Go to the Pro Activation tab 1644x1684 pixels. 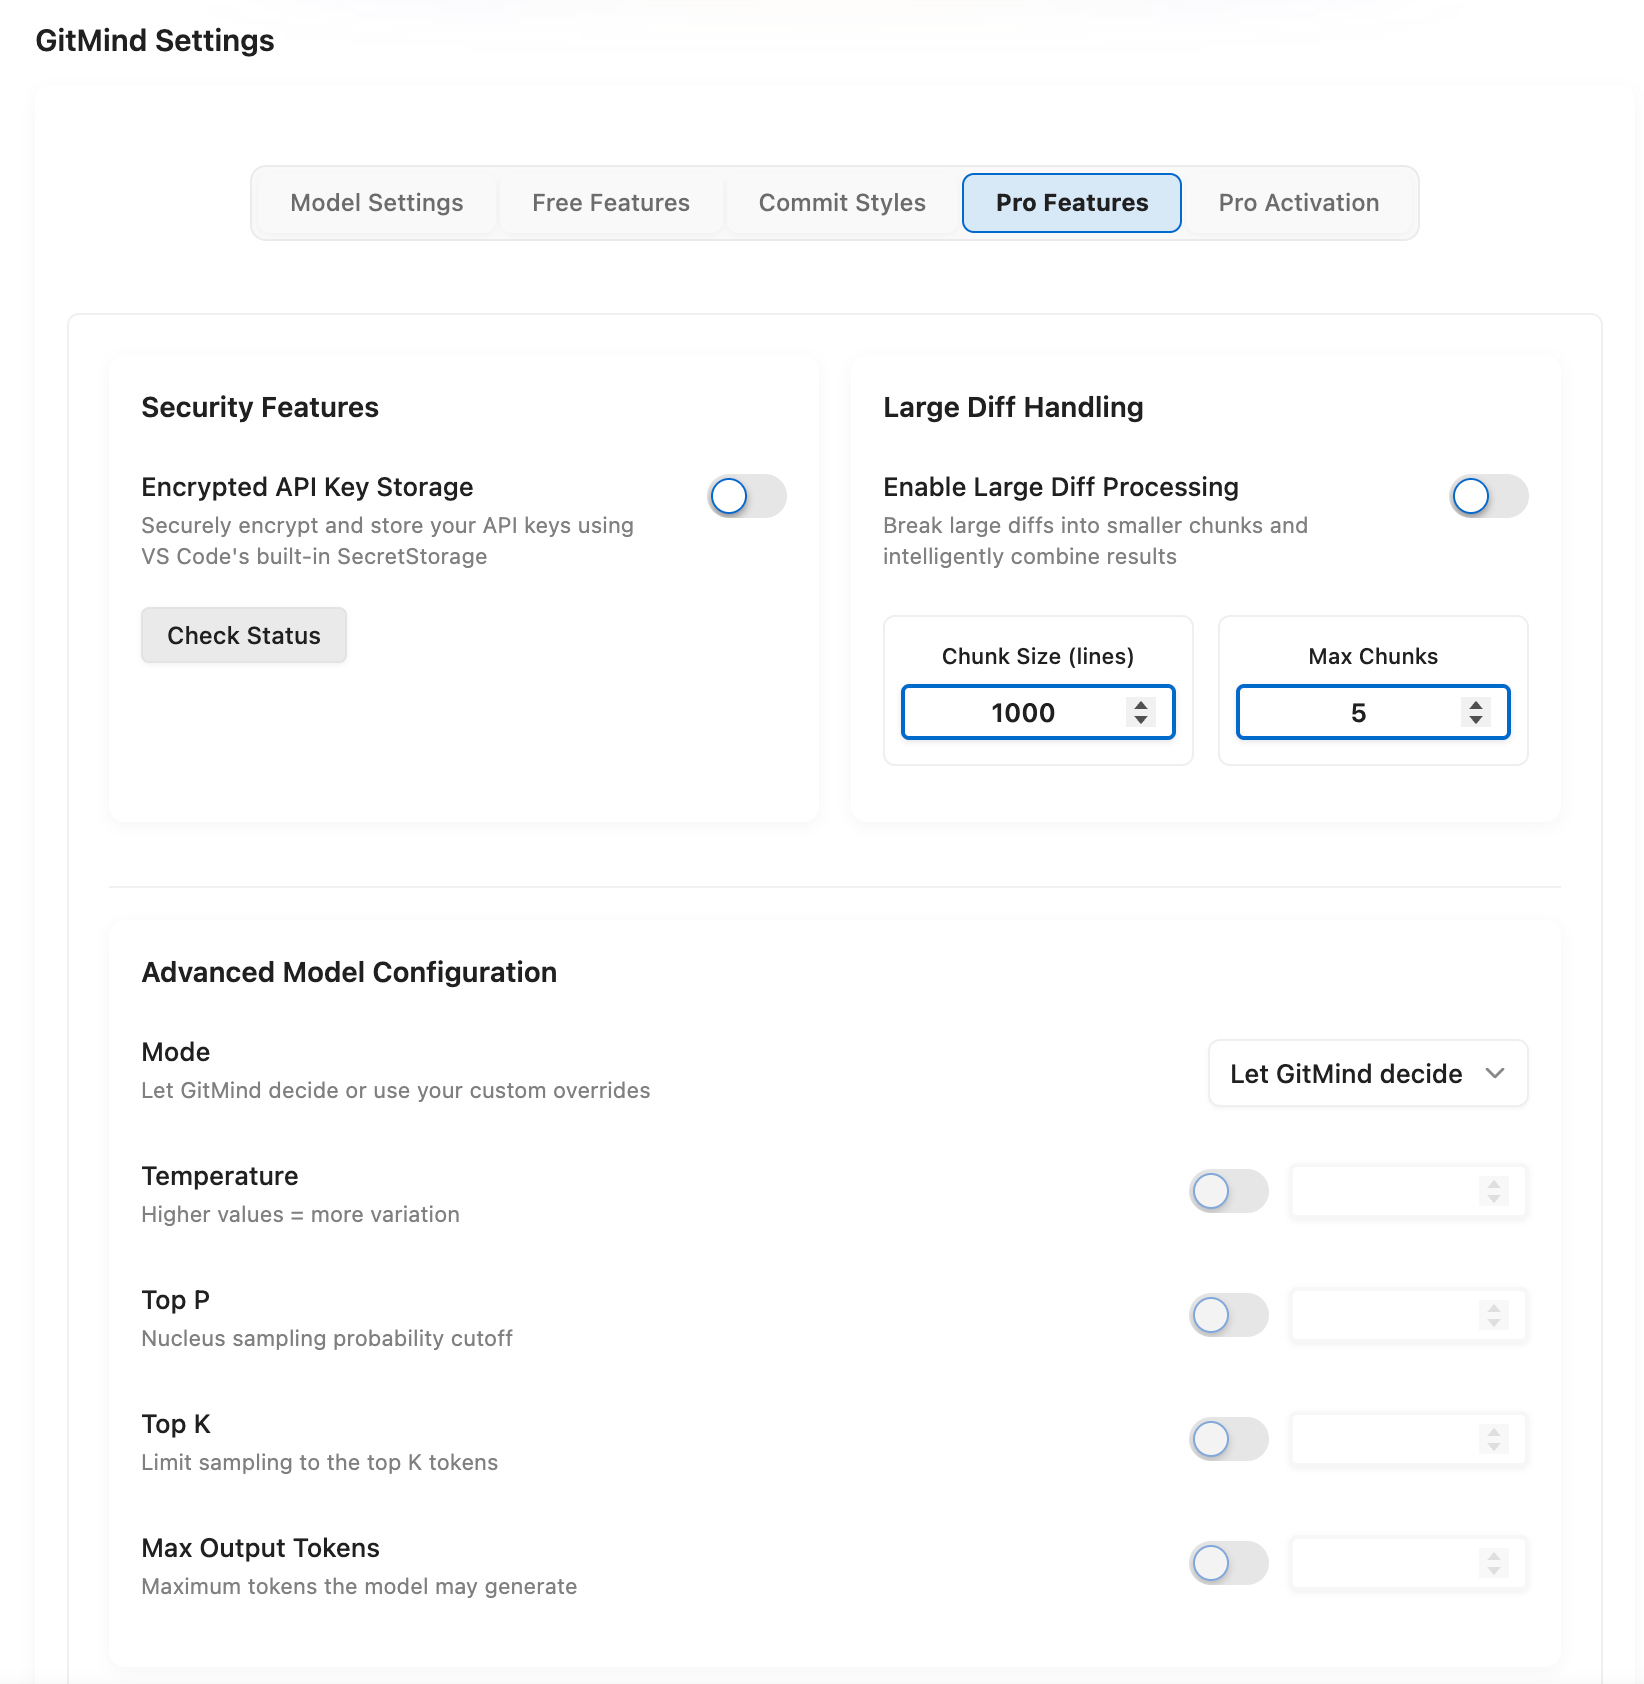coord(1298,203)
